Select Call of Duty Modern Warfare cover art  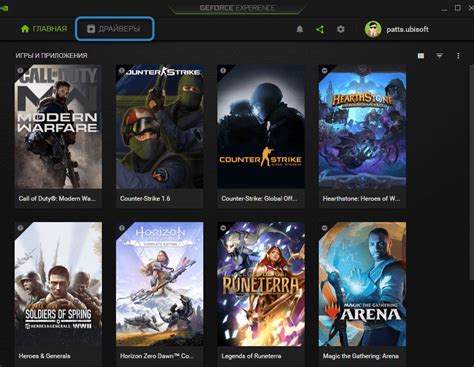pos(58,127)
